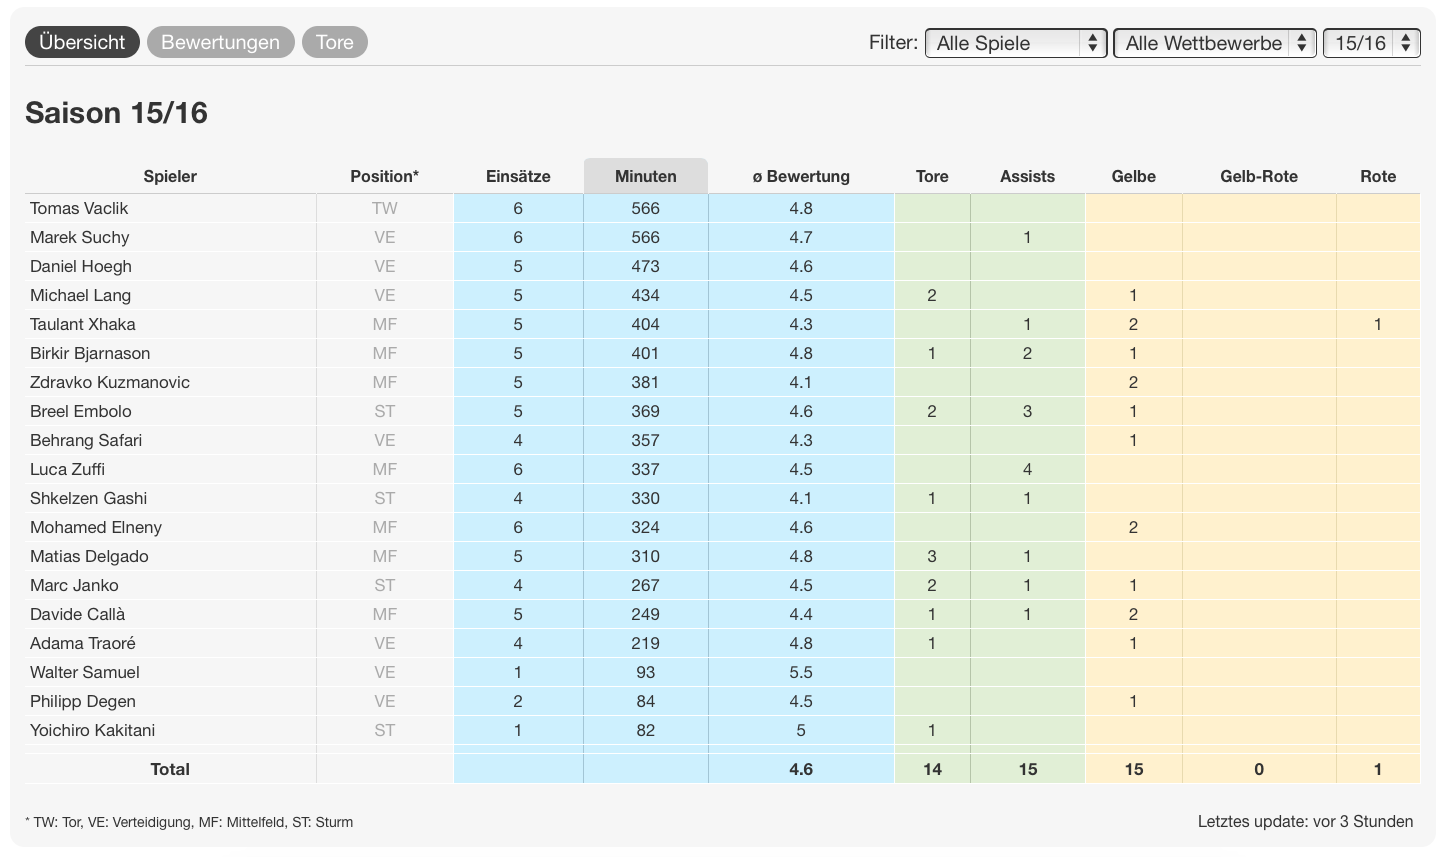Viewport: 1444px width, 857px height.
Task: Open the Tore tab
Action: 334,41
